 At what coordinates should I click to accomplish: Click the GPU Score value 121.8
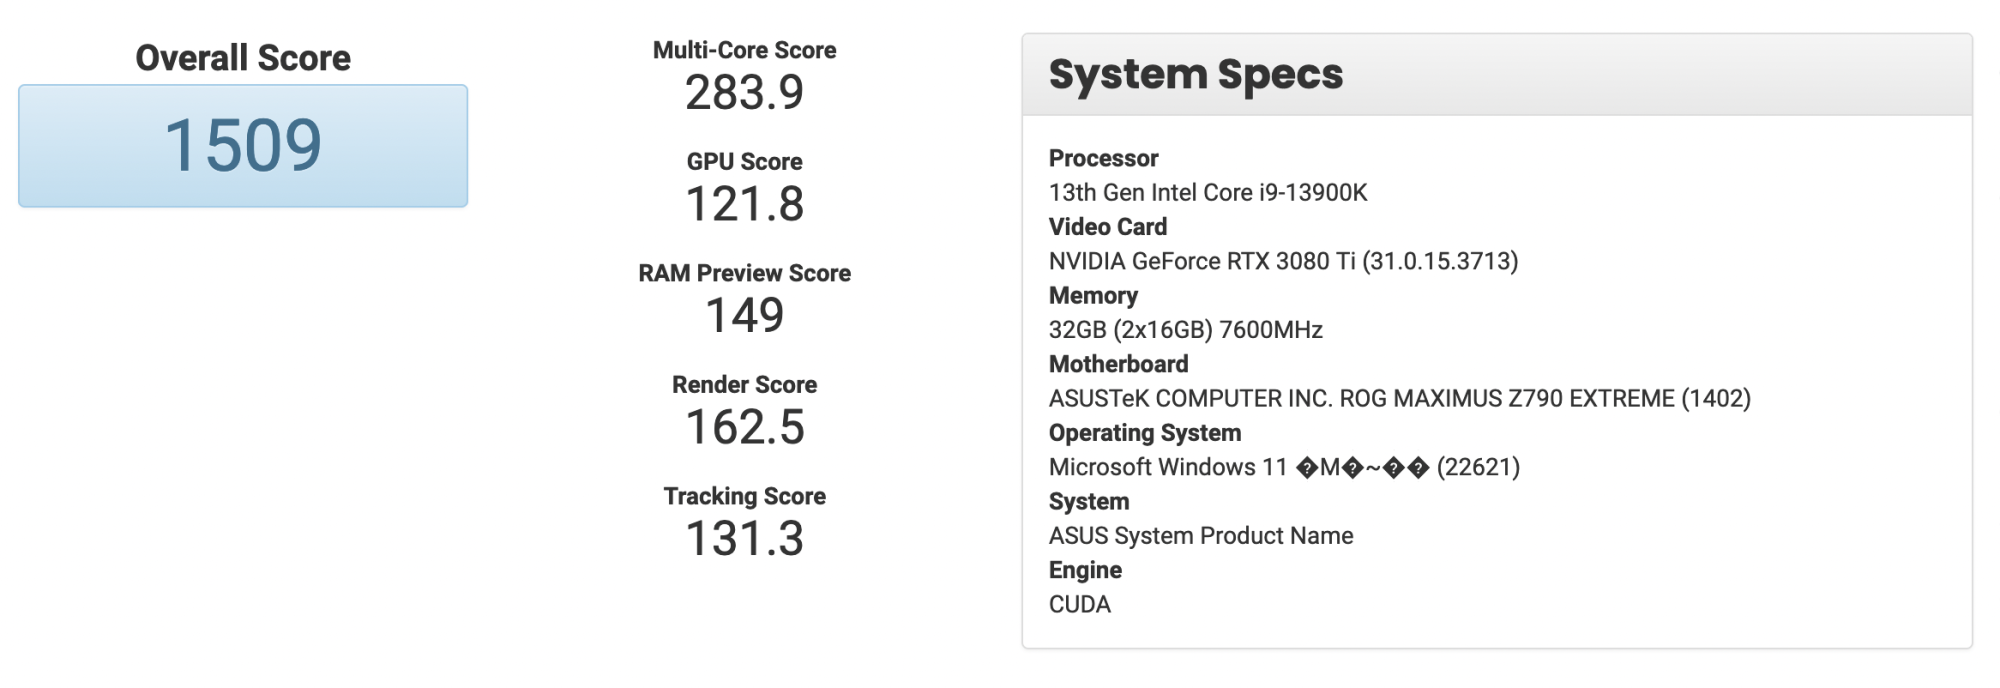tap(744, 204)
